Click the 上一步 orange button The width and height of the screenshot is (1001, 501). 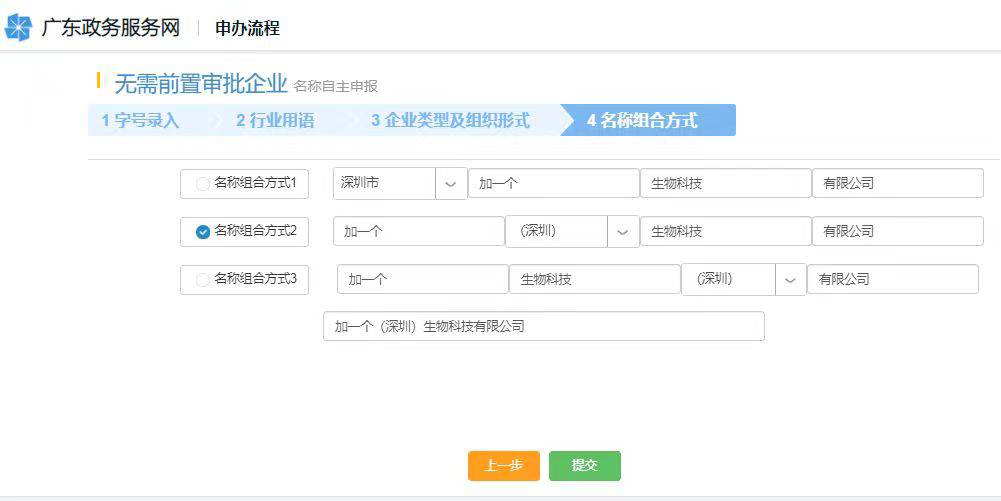coord(503,466)
